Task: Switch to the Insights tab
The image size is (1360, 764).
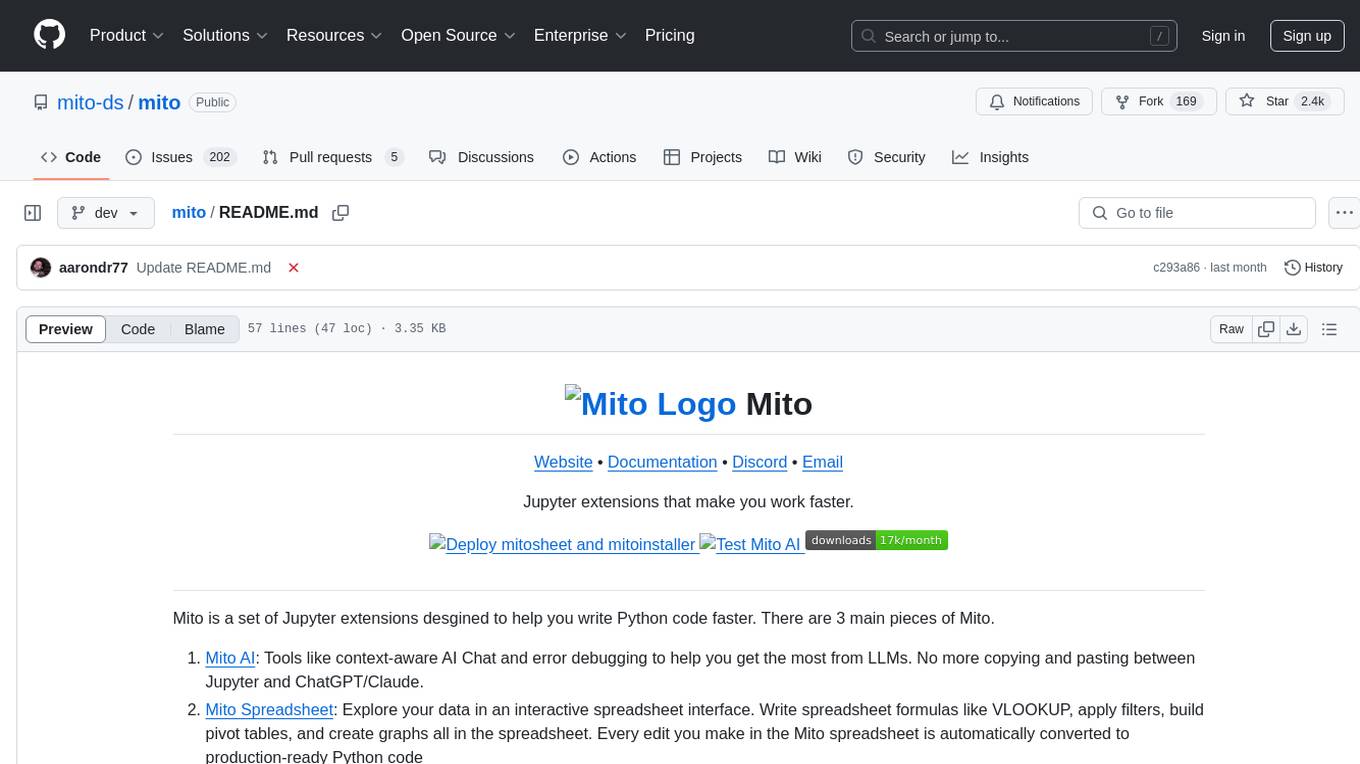Action: click(x=990, y=157)
